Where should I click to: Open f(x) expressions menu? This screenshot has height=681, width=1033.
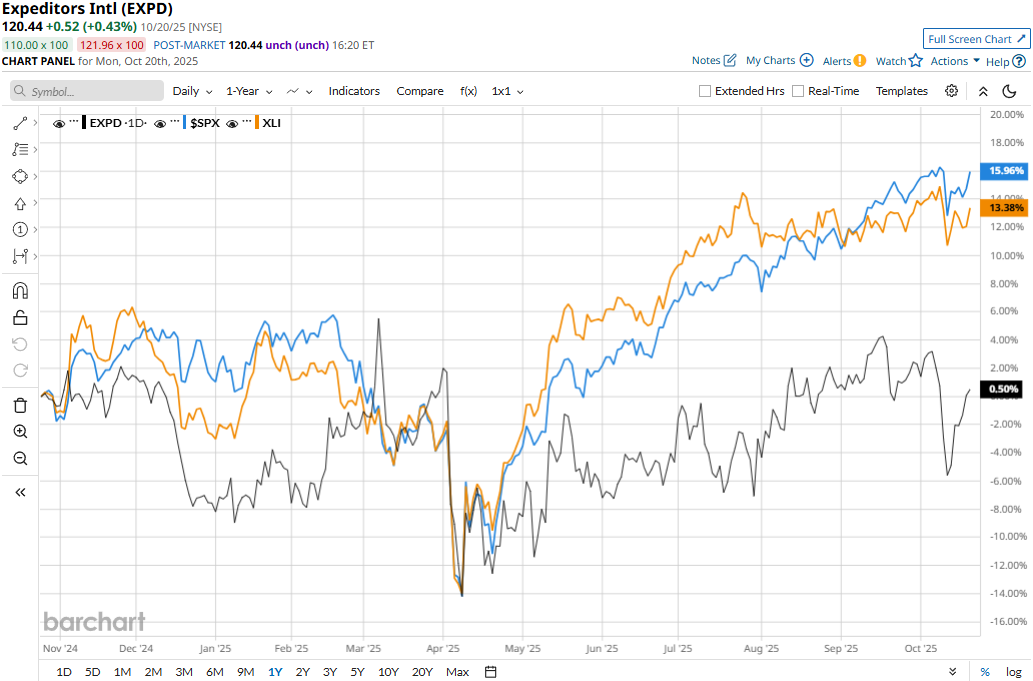click(468, 91)
